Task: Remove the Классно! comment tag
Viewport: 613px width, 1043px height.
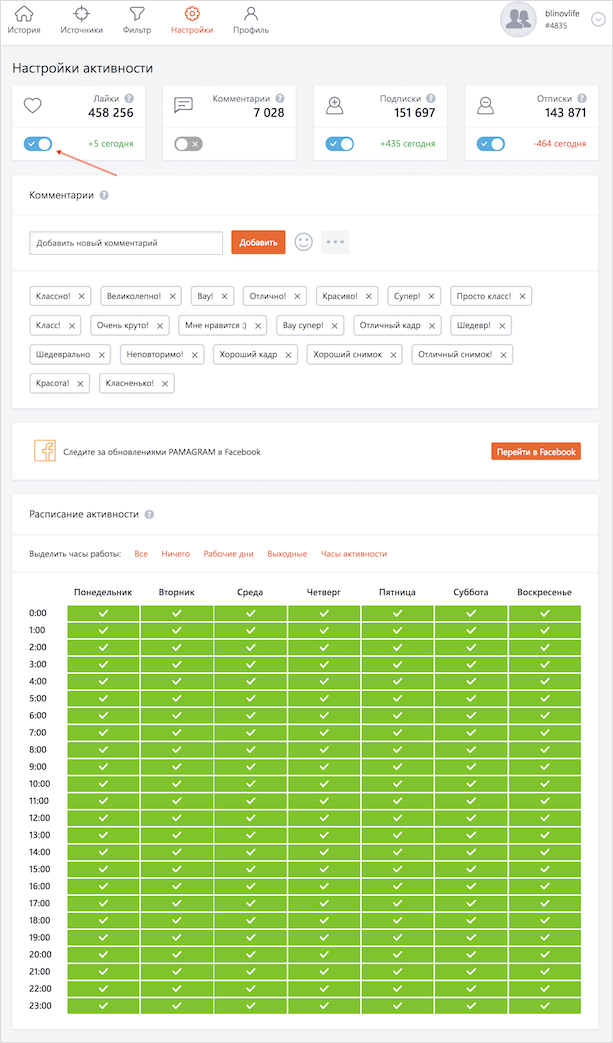Action: coord(82,296)
